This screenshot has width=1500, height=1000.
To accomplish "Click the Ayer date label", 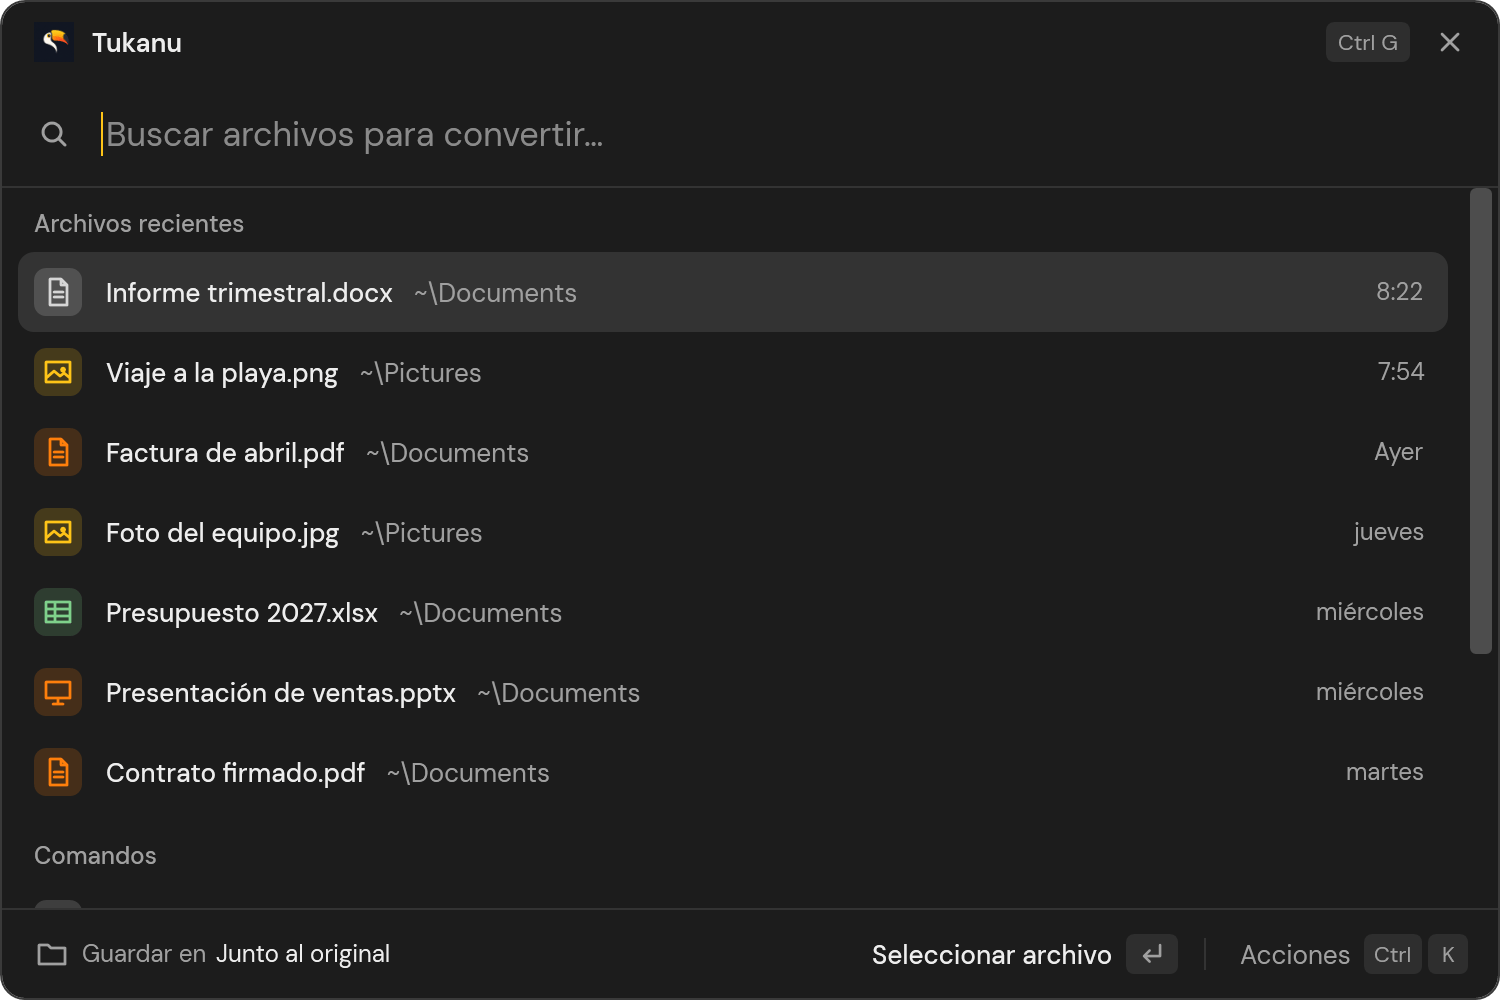I will click(x=1398, y=452).
